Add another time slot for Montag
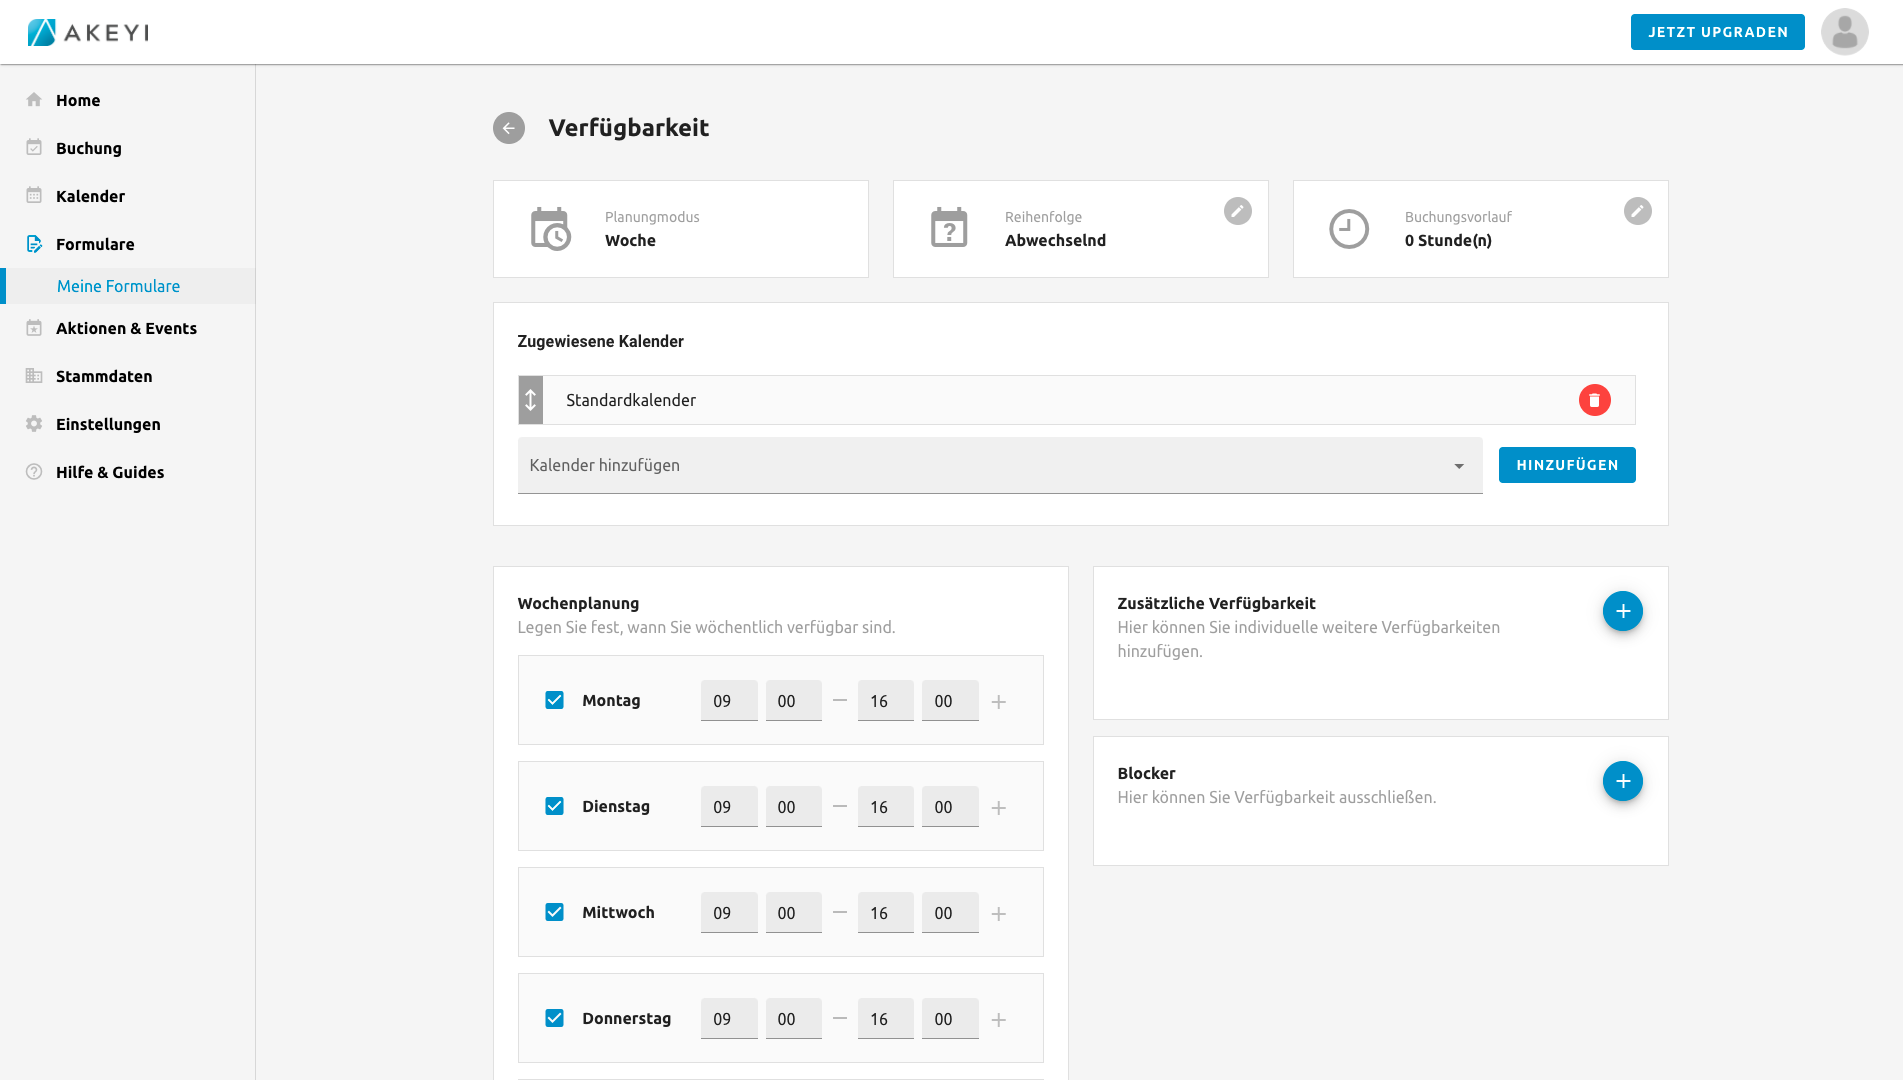 coord(998,702)
